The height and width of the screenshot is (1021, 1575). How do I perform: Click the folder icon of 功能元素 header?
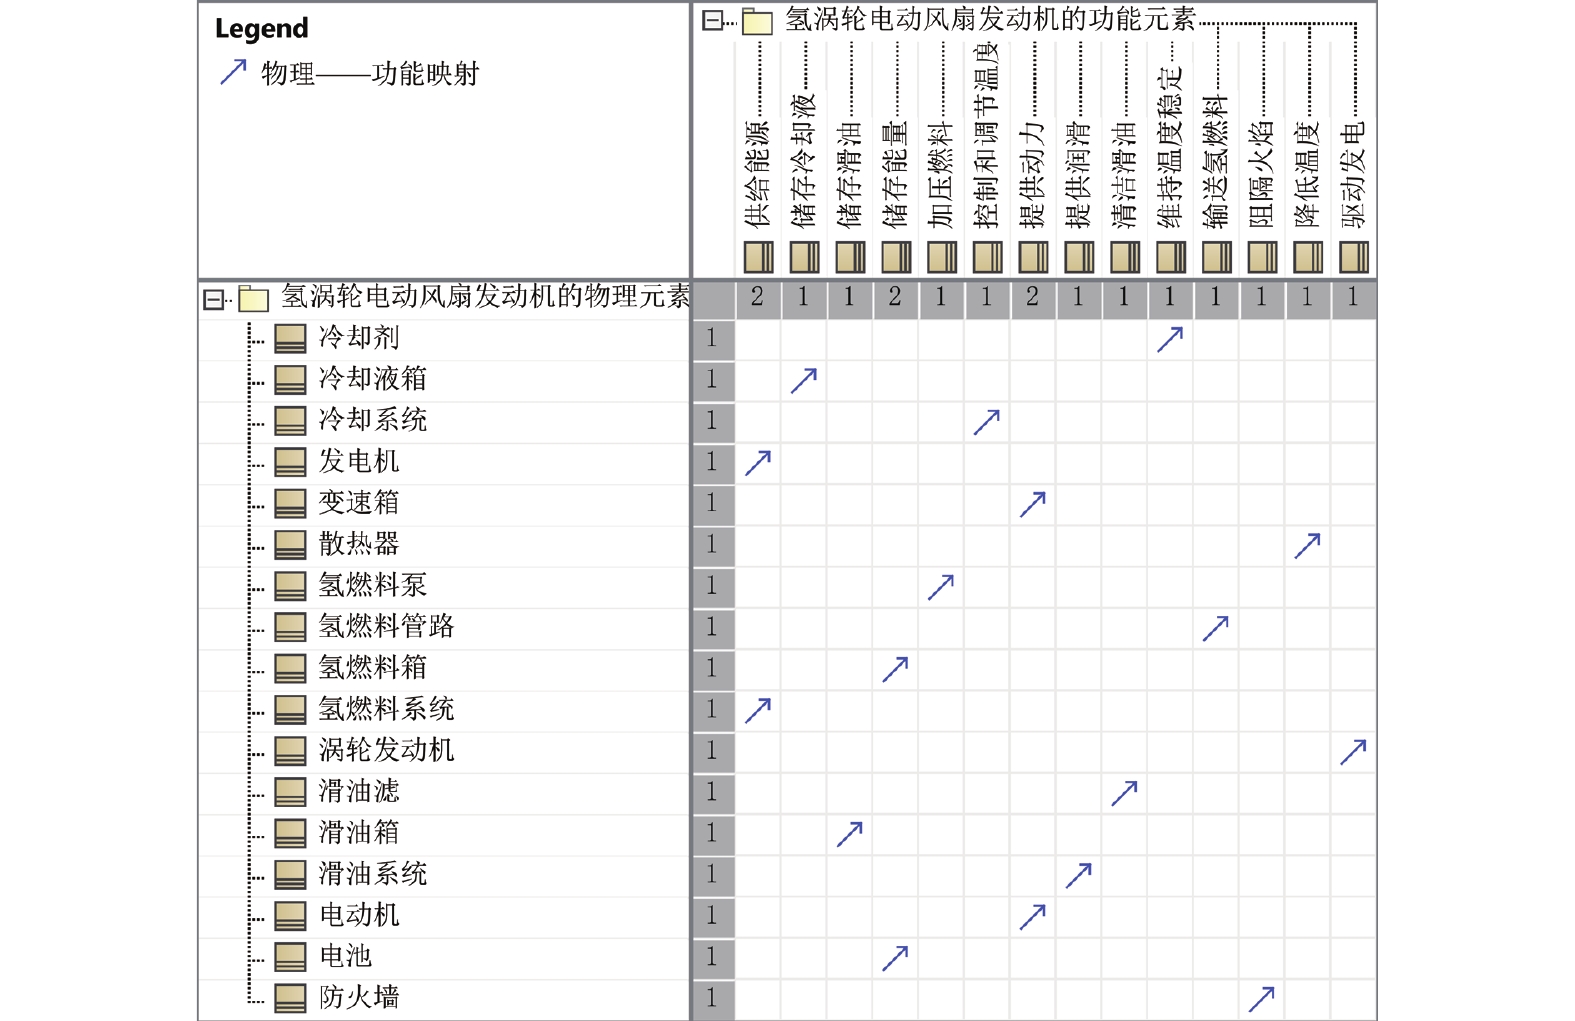point(757,21)
